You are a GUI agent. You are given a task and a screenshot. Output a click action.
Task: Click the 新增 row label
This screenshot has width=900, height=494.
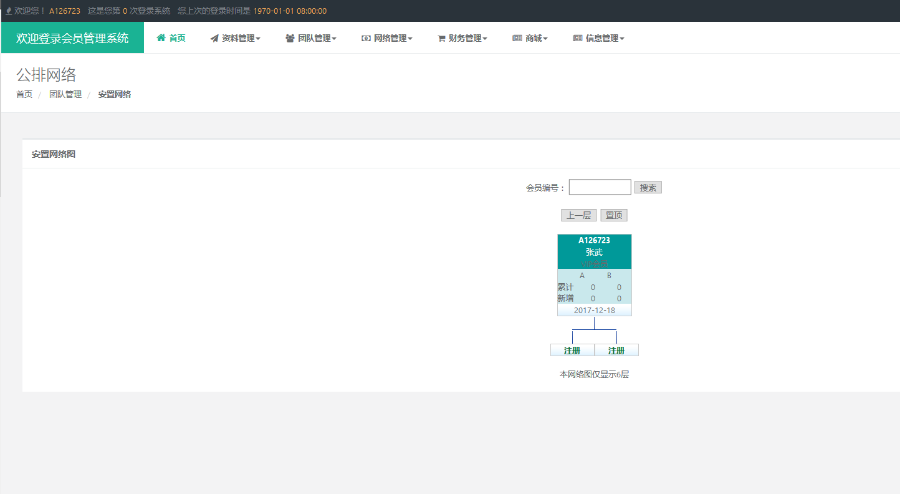[x=565, y=298]
